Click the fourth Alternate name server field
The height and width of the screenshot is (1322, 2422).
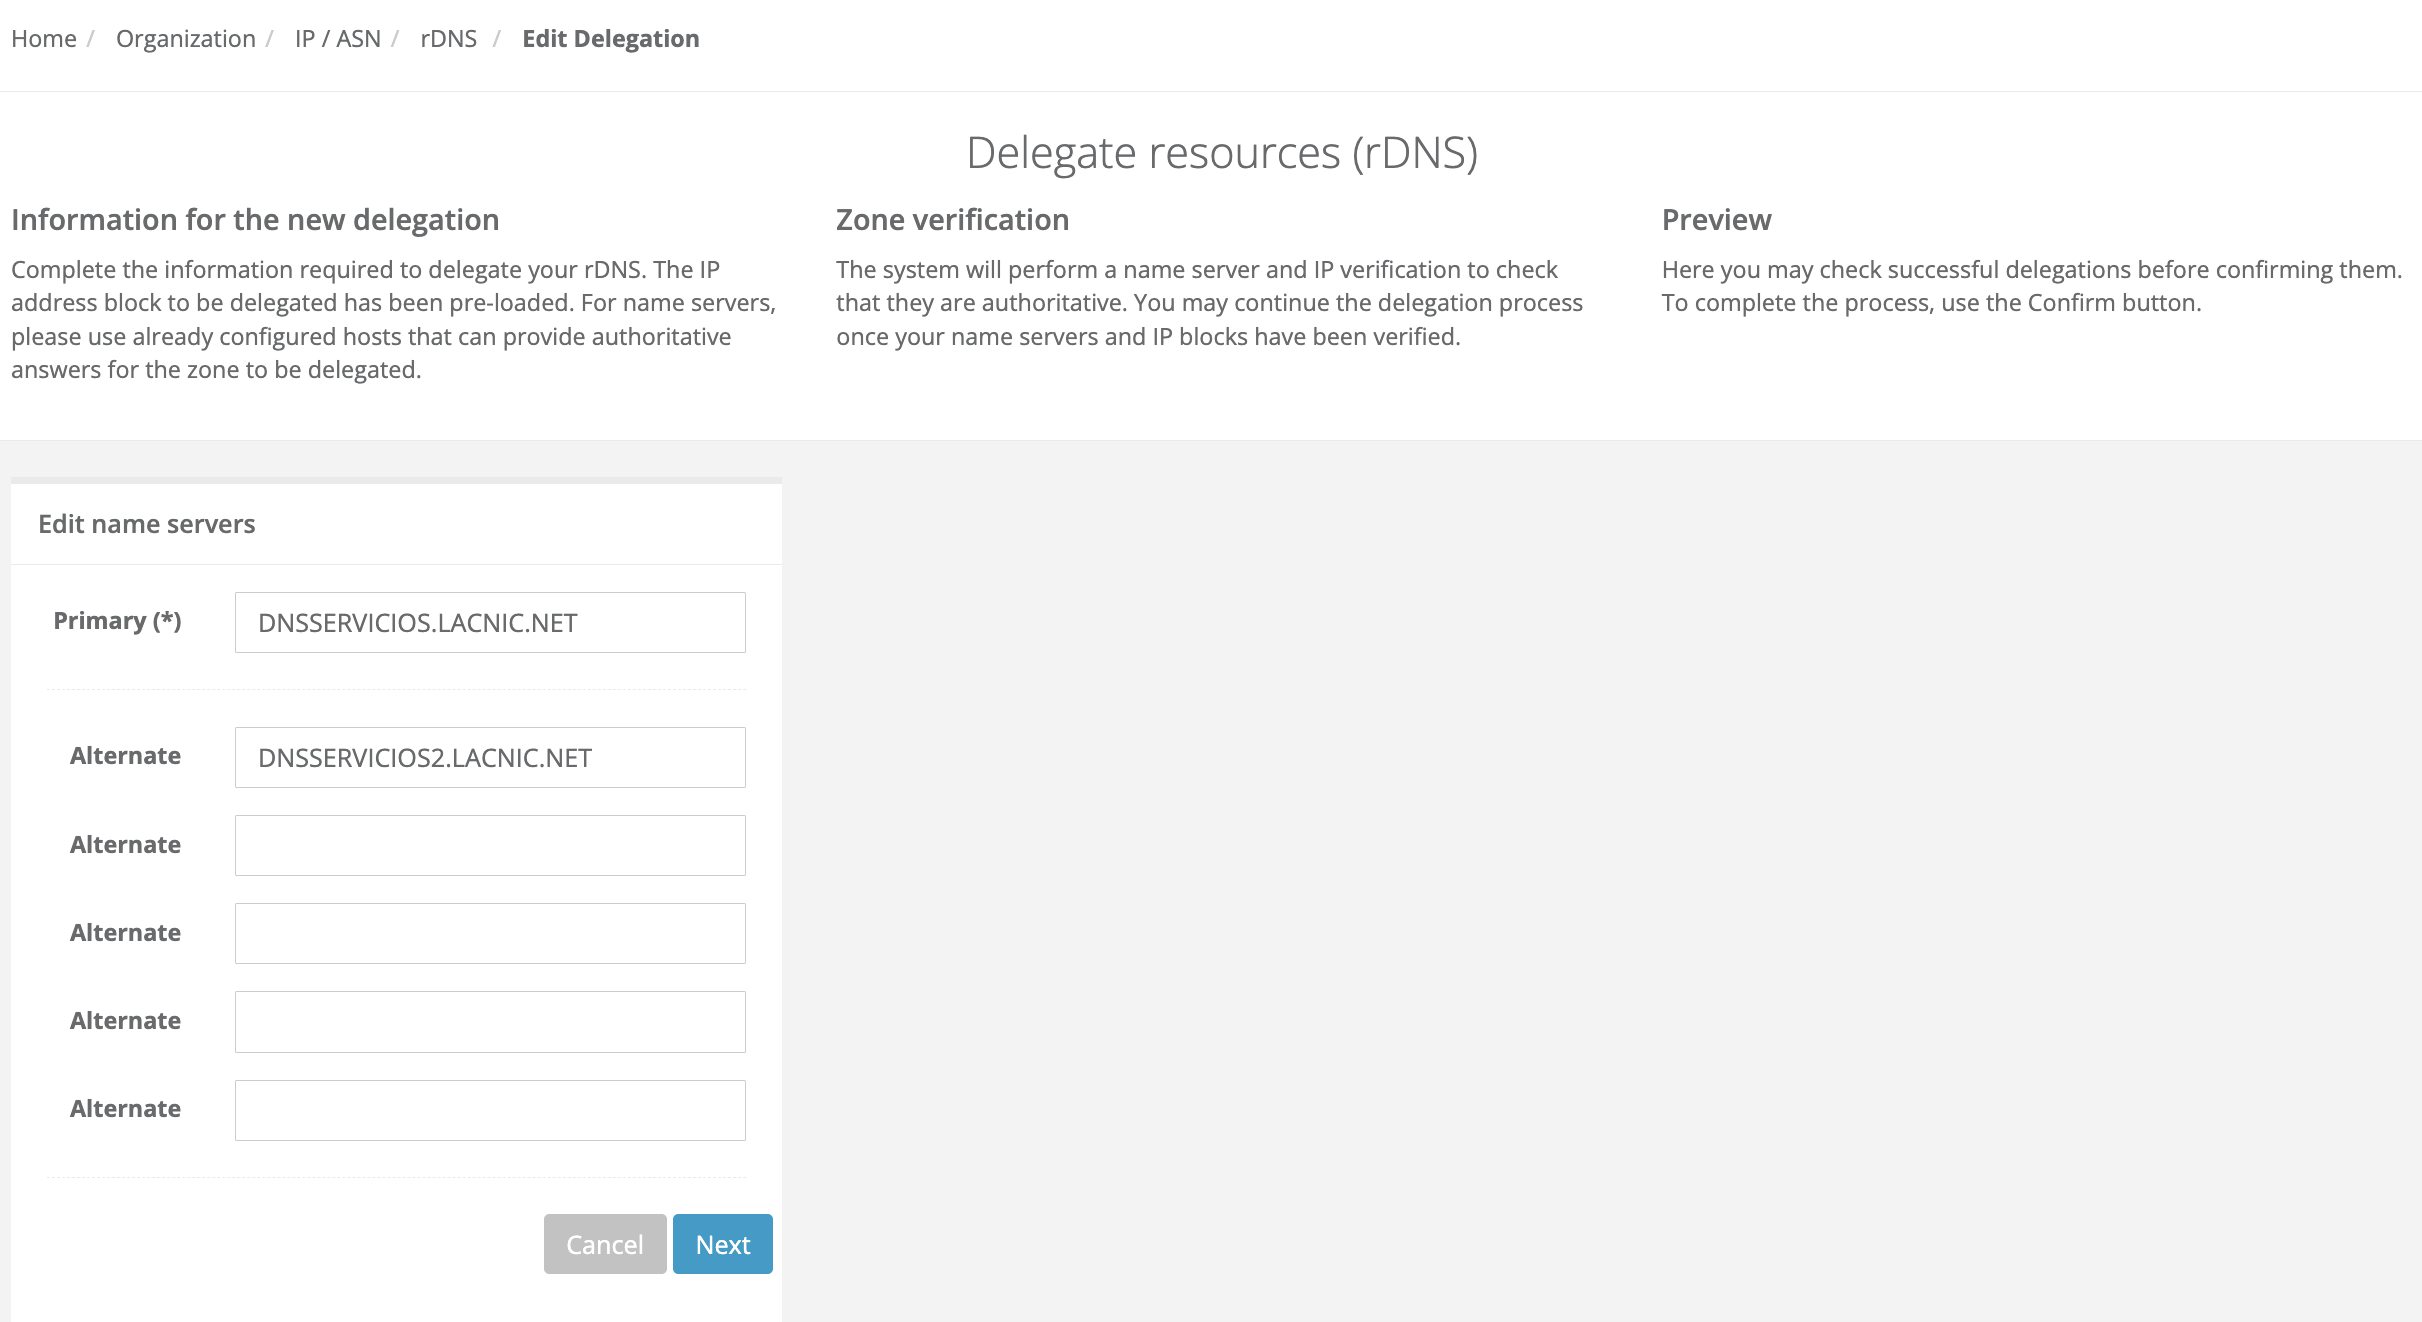pos(489,1021)
